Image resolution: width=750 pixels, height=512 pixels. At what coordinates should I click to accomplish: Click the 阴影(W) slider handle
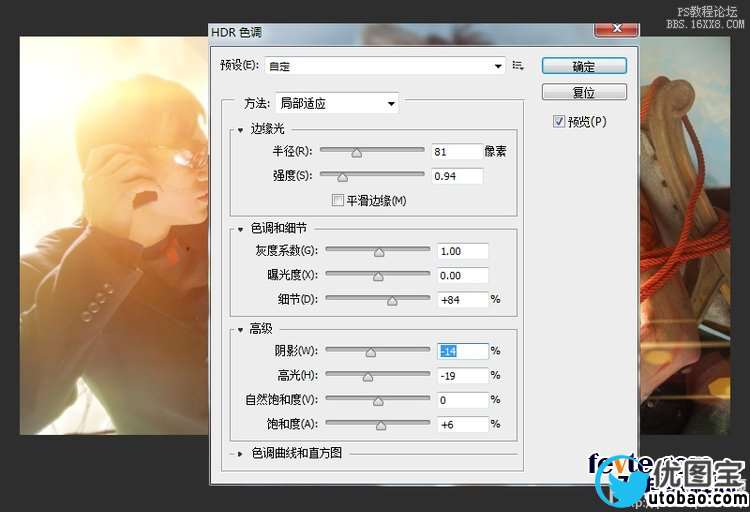(x=371, y=352)
